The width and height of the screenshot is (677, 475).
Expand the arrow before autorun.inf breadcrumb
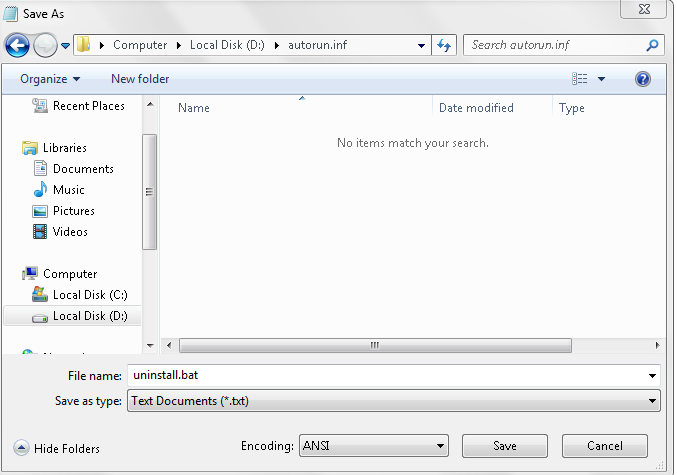[x=277, y=45]
